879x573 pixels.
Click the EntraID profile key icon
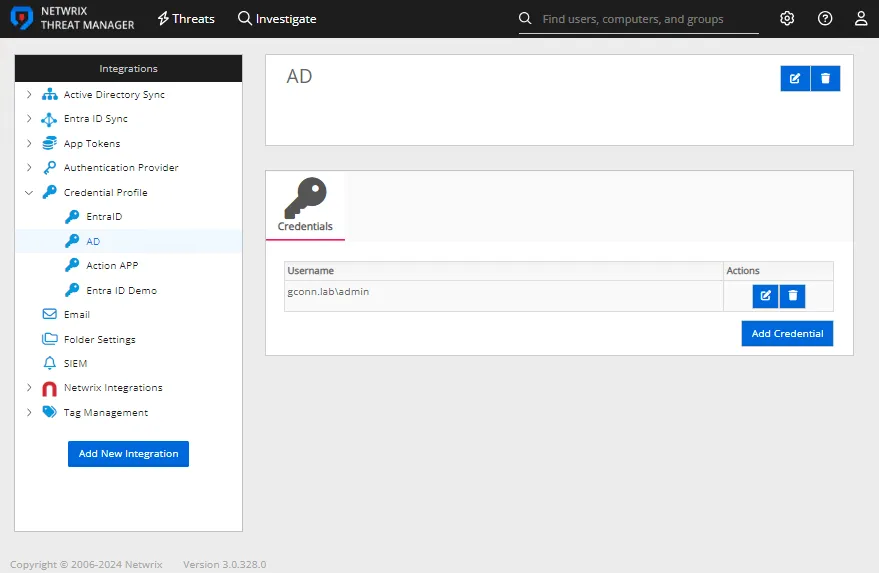tap(72, 216)
